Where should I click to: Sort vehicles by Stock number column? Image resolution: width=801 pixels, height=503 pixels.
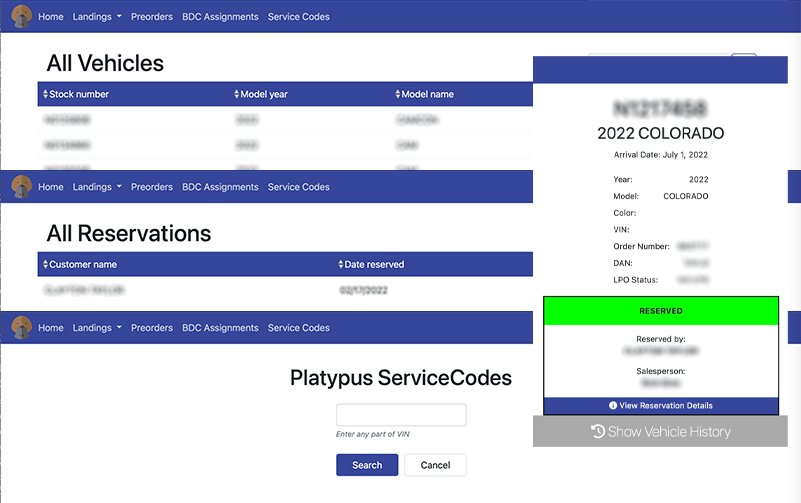[x=78, y=94]
